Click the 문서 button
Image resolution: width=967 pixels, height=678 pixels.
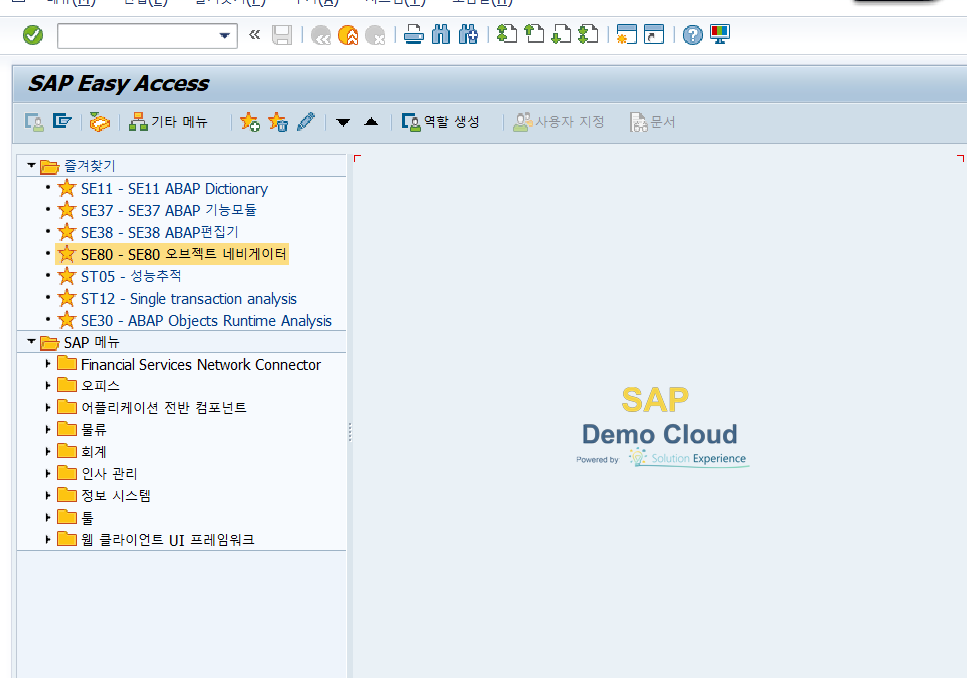652,122
